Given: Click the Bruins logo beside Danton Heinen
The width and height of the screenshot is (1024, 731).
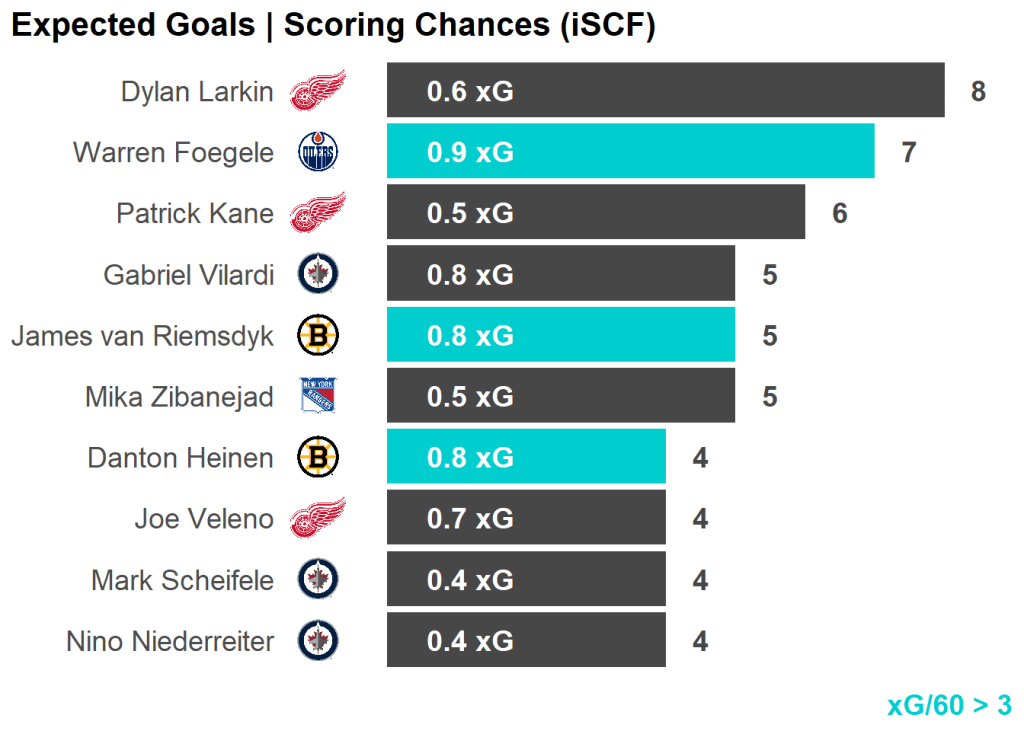Looking at the screenshot, I should [x=318, y=458].
